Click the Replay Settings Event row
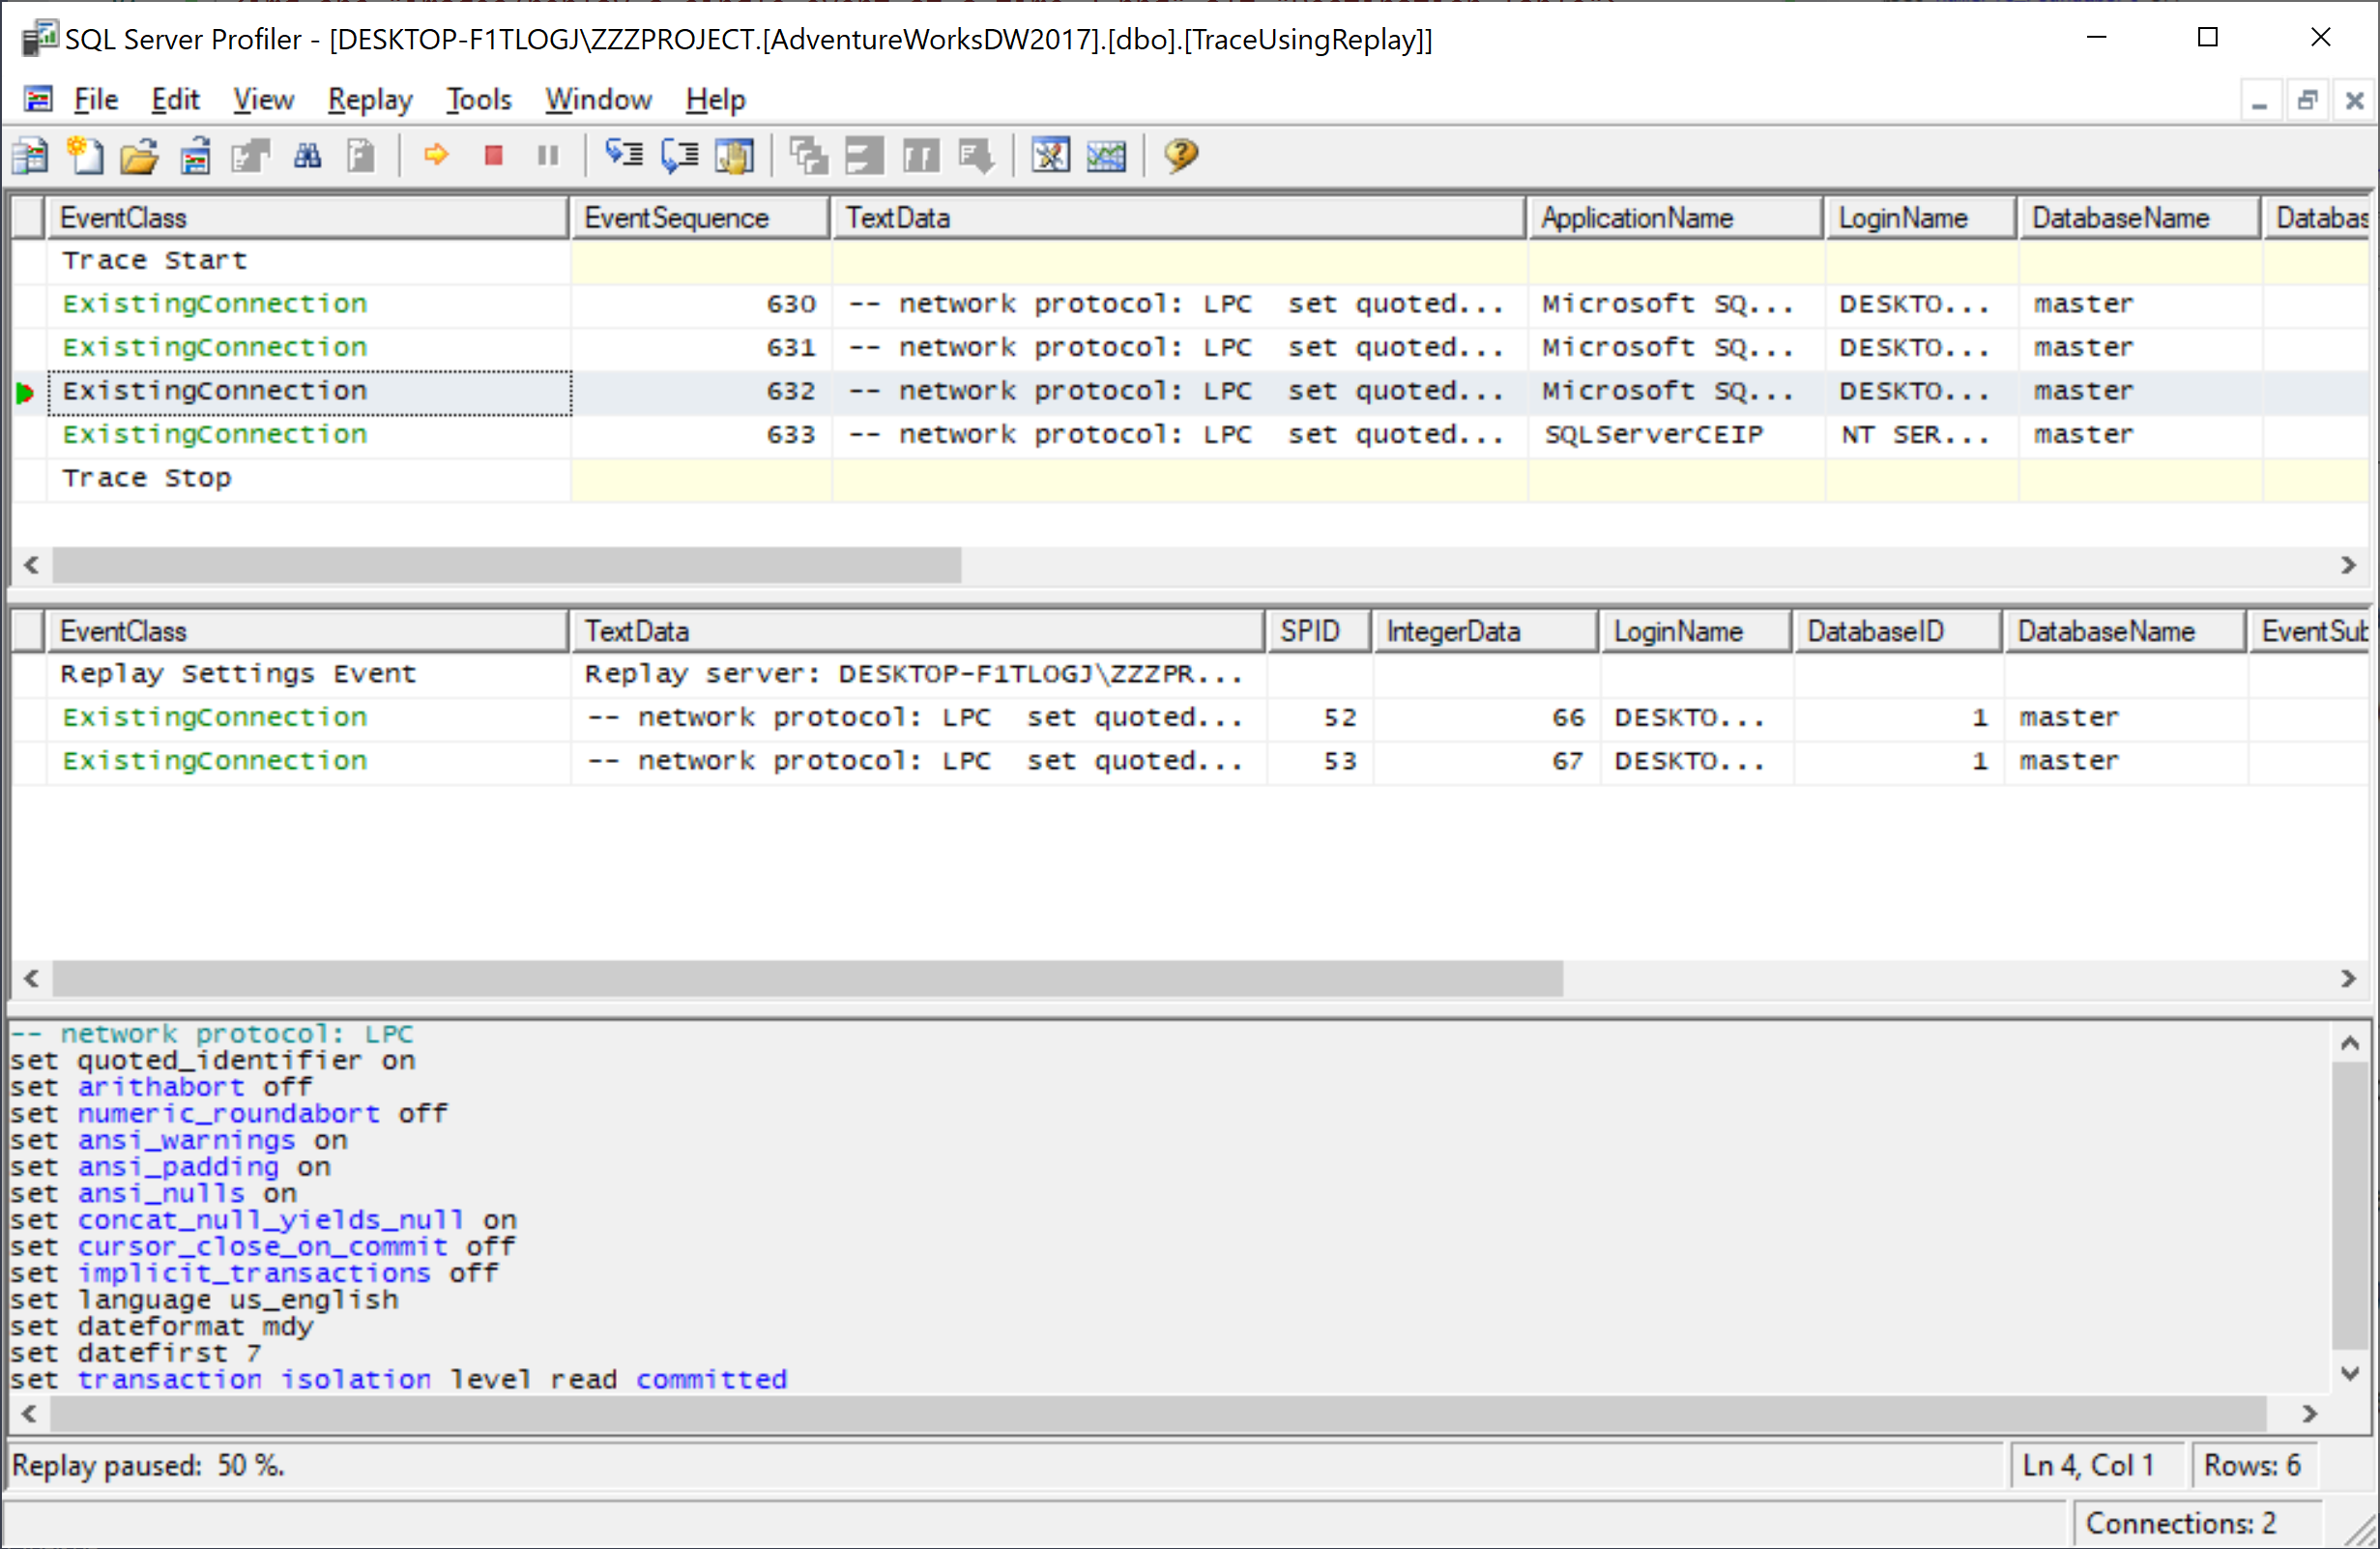The height and width of the screenshot is (1549, 2380). (238, 674)
